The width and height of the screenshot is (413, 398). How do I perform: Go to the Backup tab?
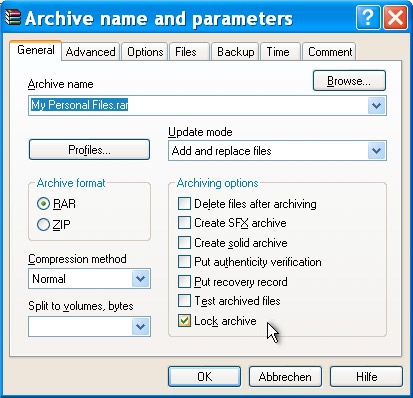[235, 52]
